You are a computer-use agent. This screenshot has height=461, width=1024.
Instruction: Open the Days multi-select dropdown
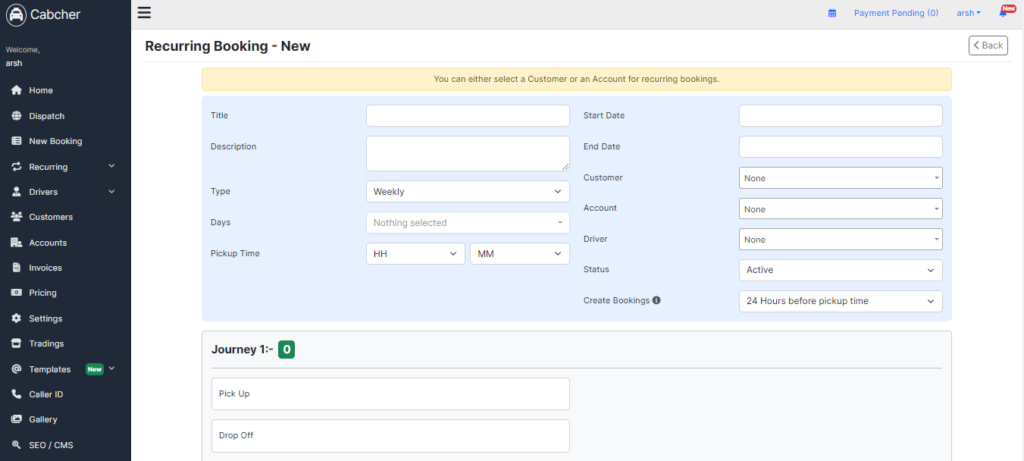tap(468, 223)
